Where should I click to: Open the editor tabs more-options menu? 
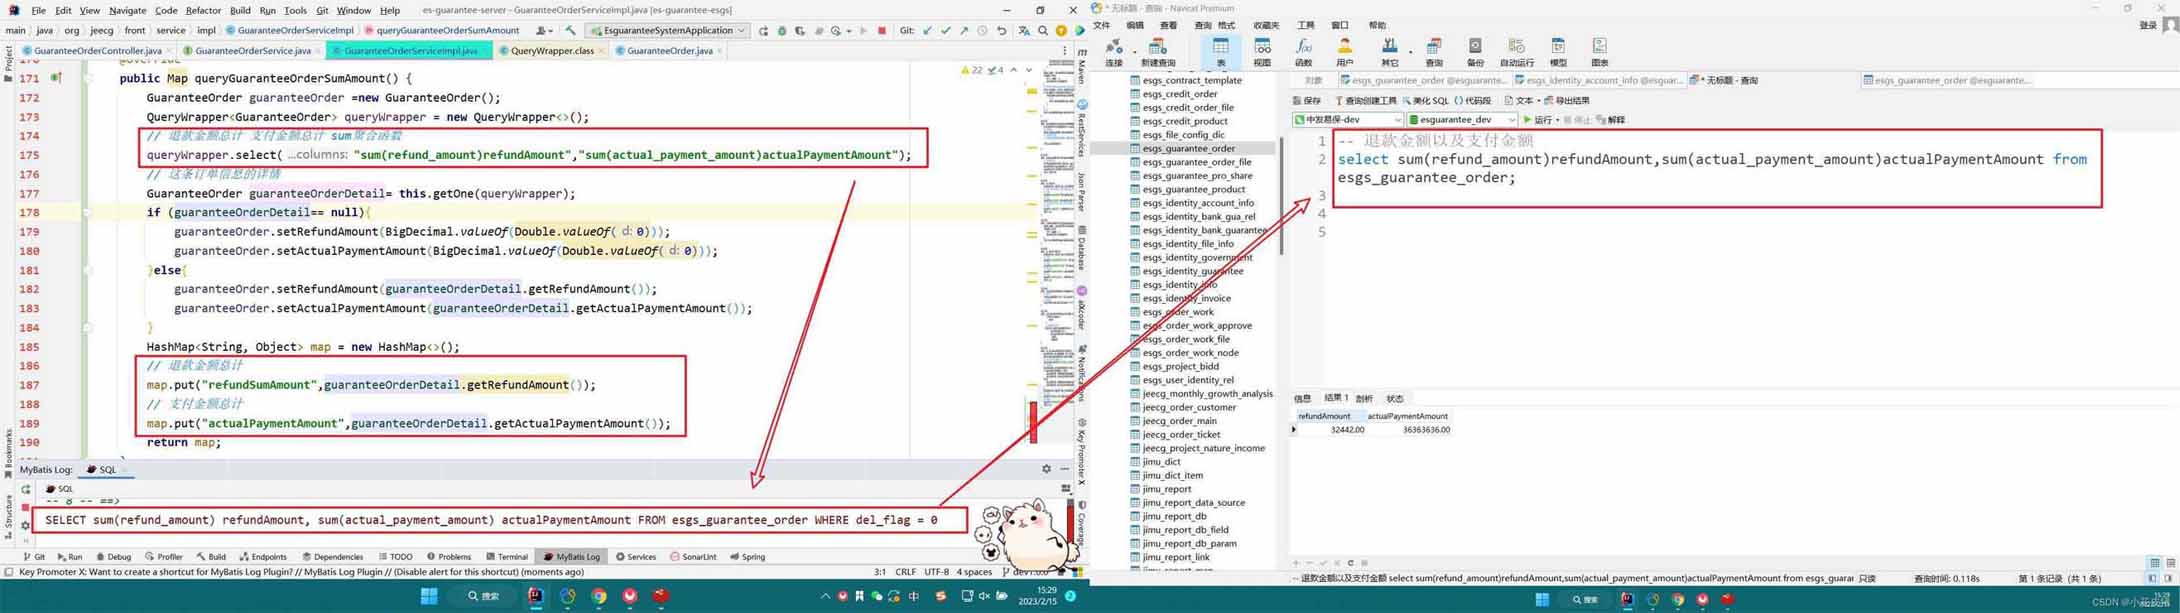(x=1064, y=50)
